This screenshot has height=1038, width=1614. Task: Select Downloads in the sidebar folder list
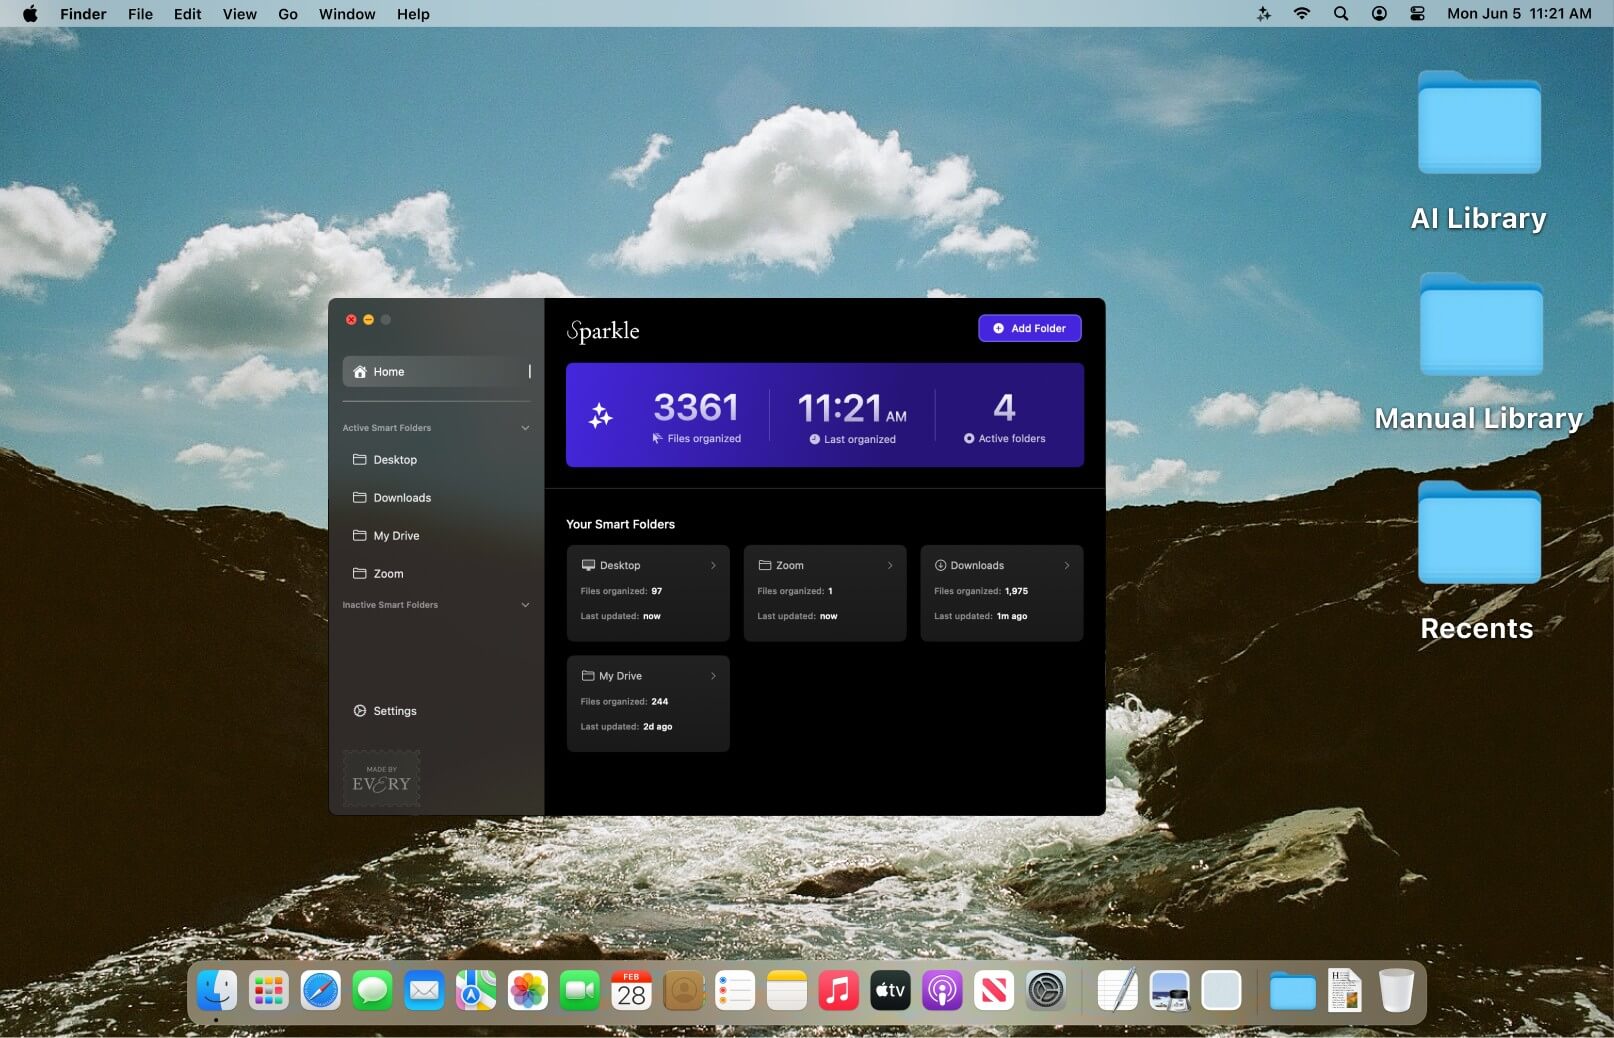coord(402,498)
